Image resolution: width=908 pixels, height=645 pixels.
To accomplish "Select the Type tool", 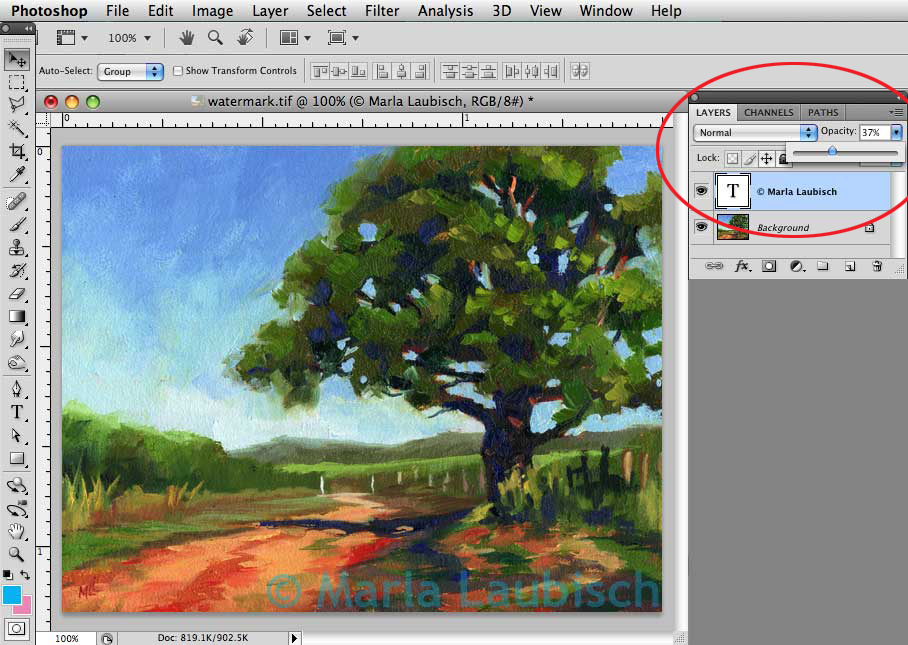I will coord(17,413).
